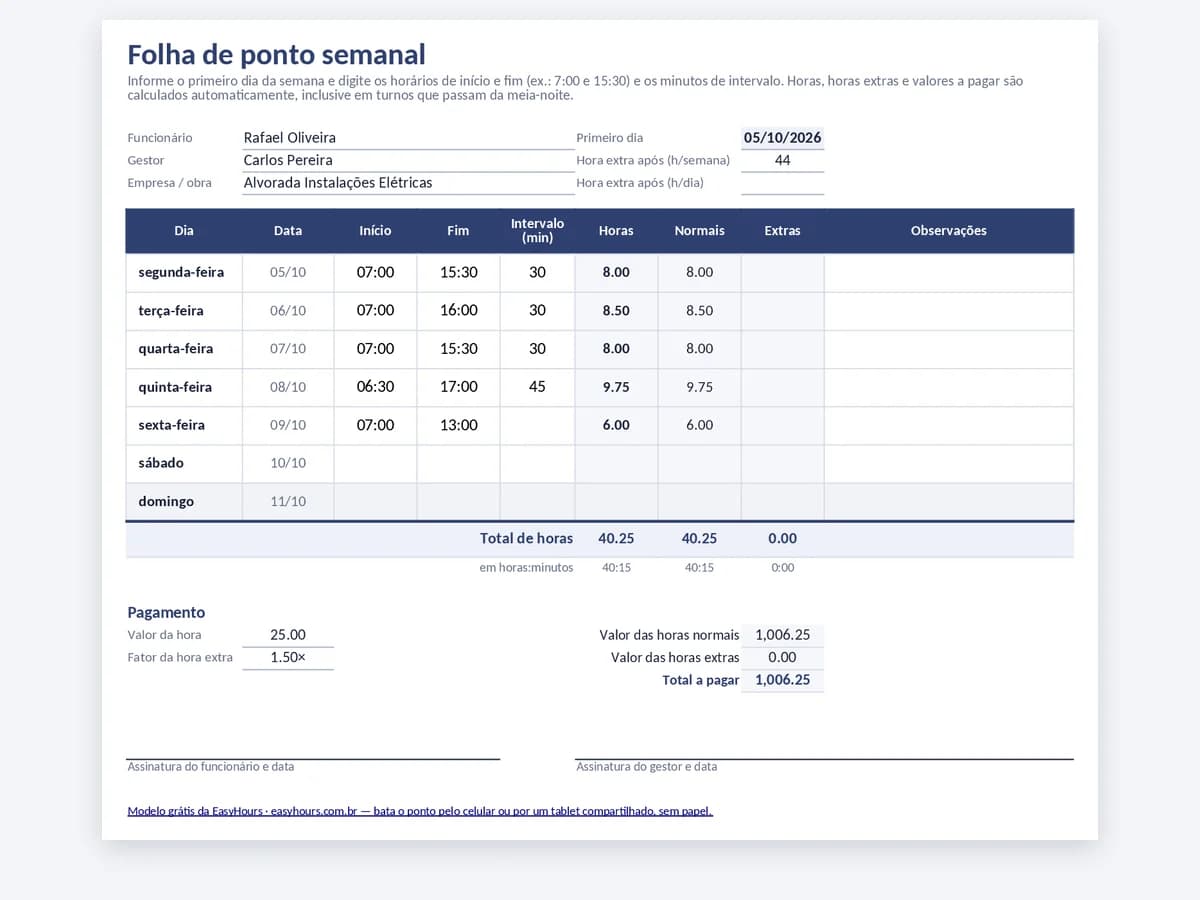Select the domingo row label
1200x900 pixels.
184,501
